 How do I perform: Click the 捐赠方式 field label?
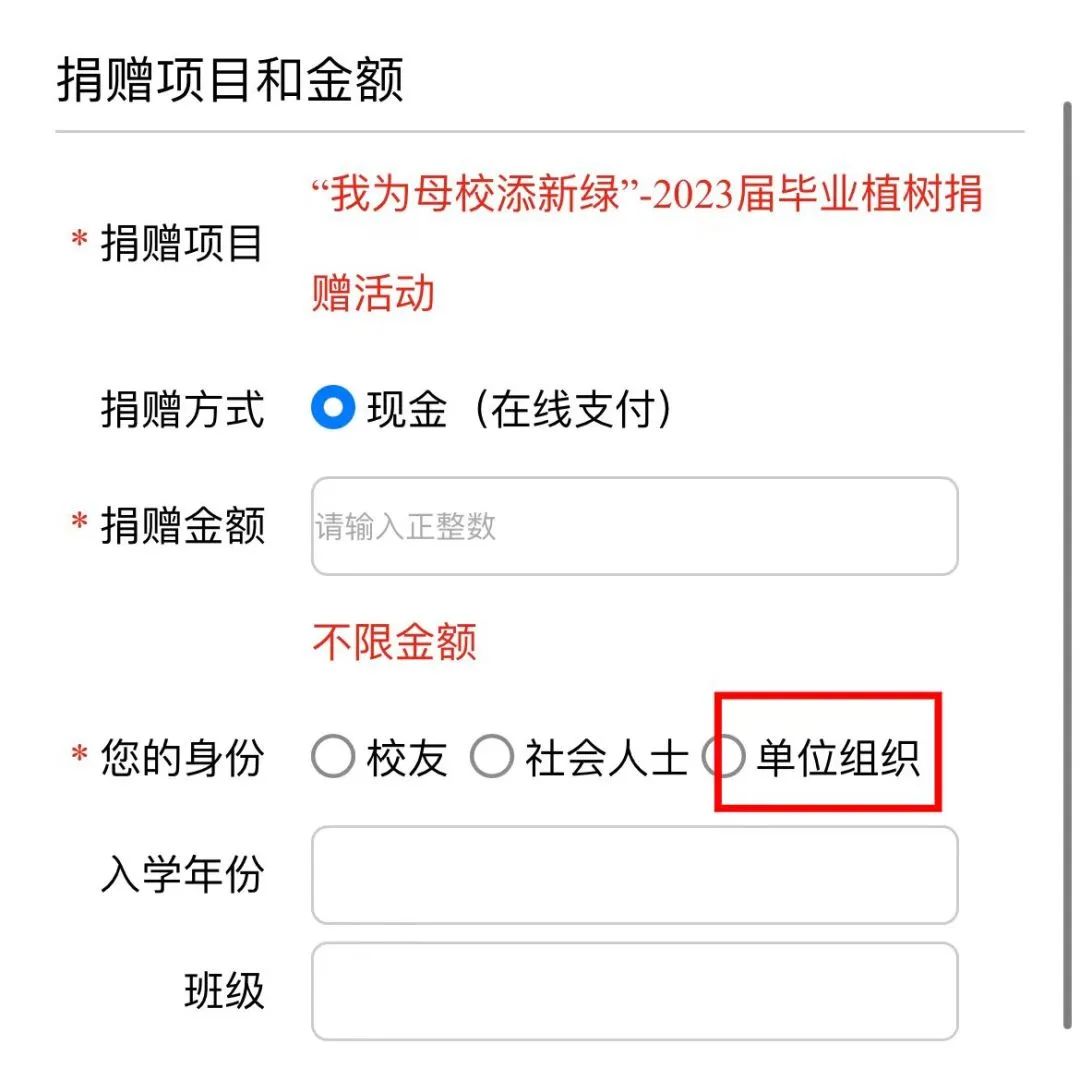(x=182, y=410)
